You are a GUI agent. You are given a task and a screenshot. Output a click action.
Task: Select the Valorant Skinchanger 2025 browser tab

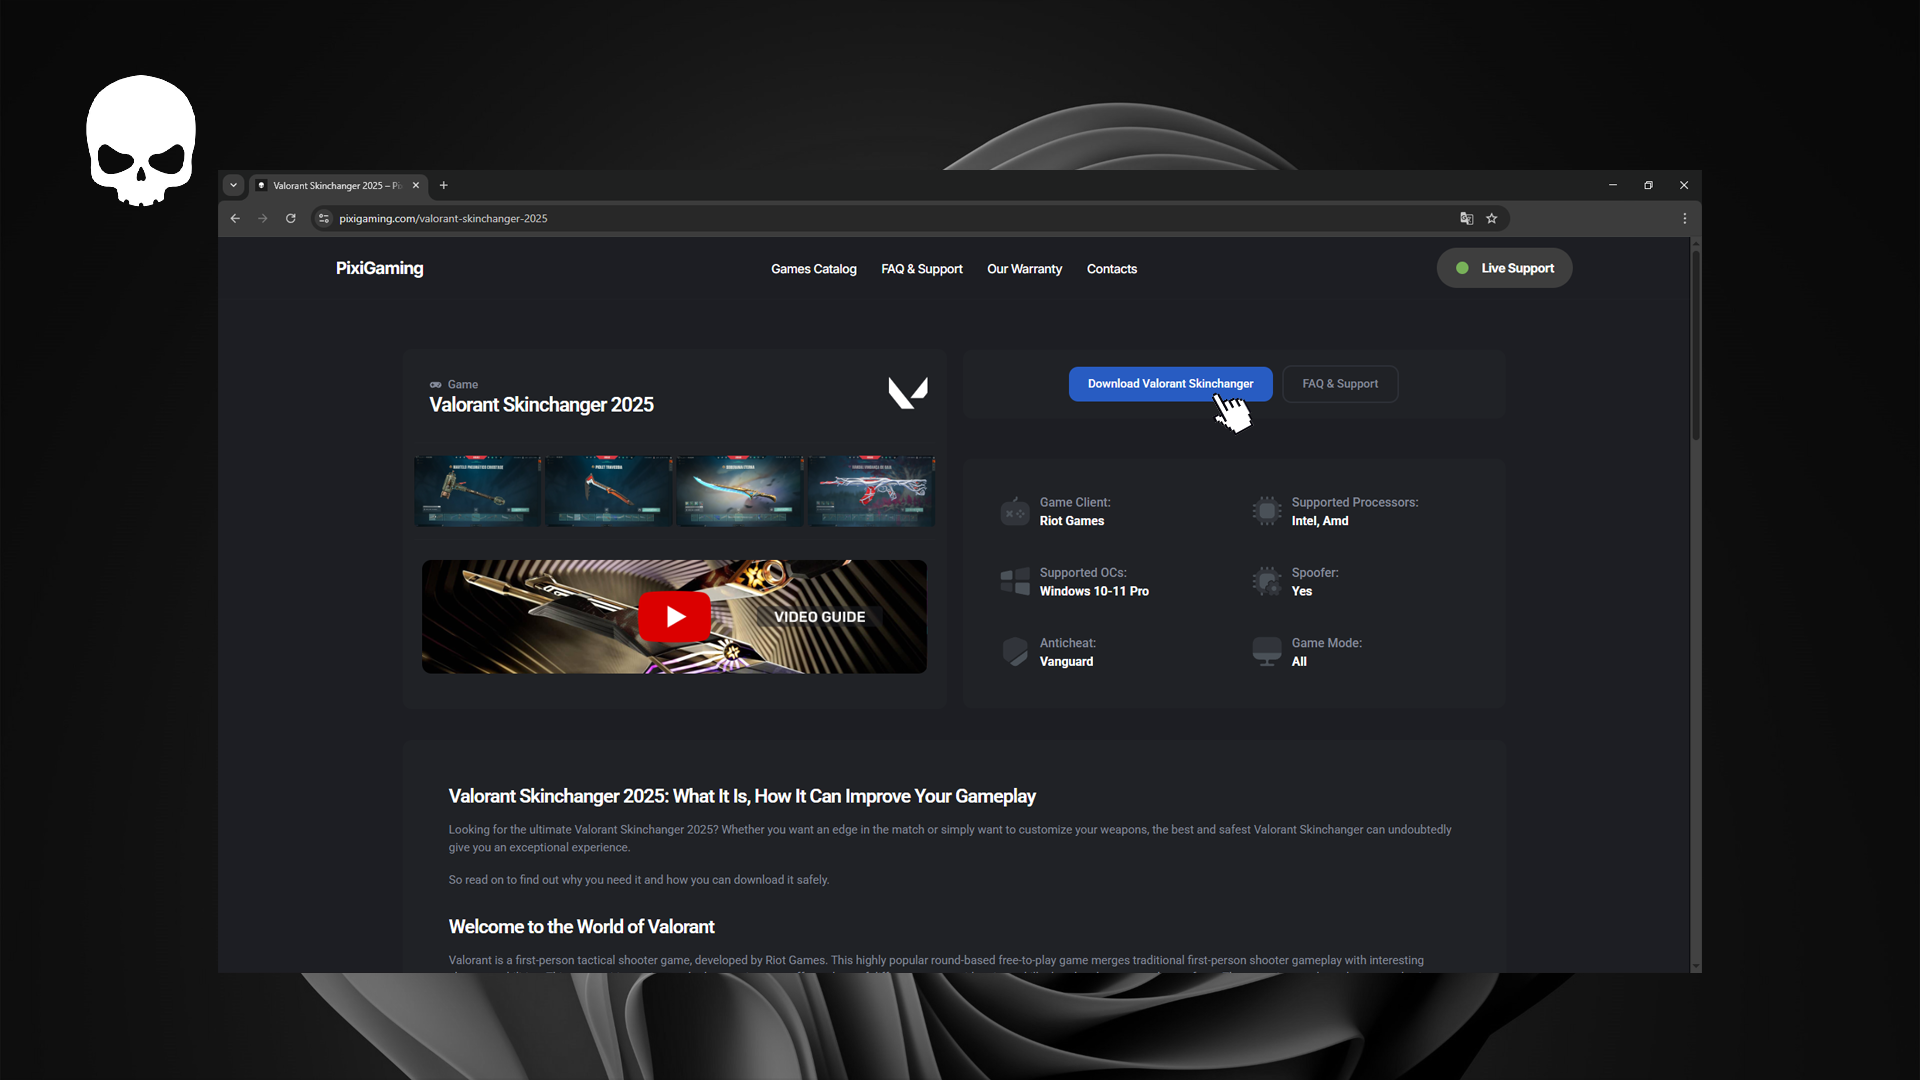338,185
